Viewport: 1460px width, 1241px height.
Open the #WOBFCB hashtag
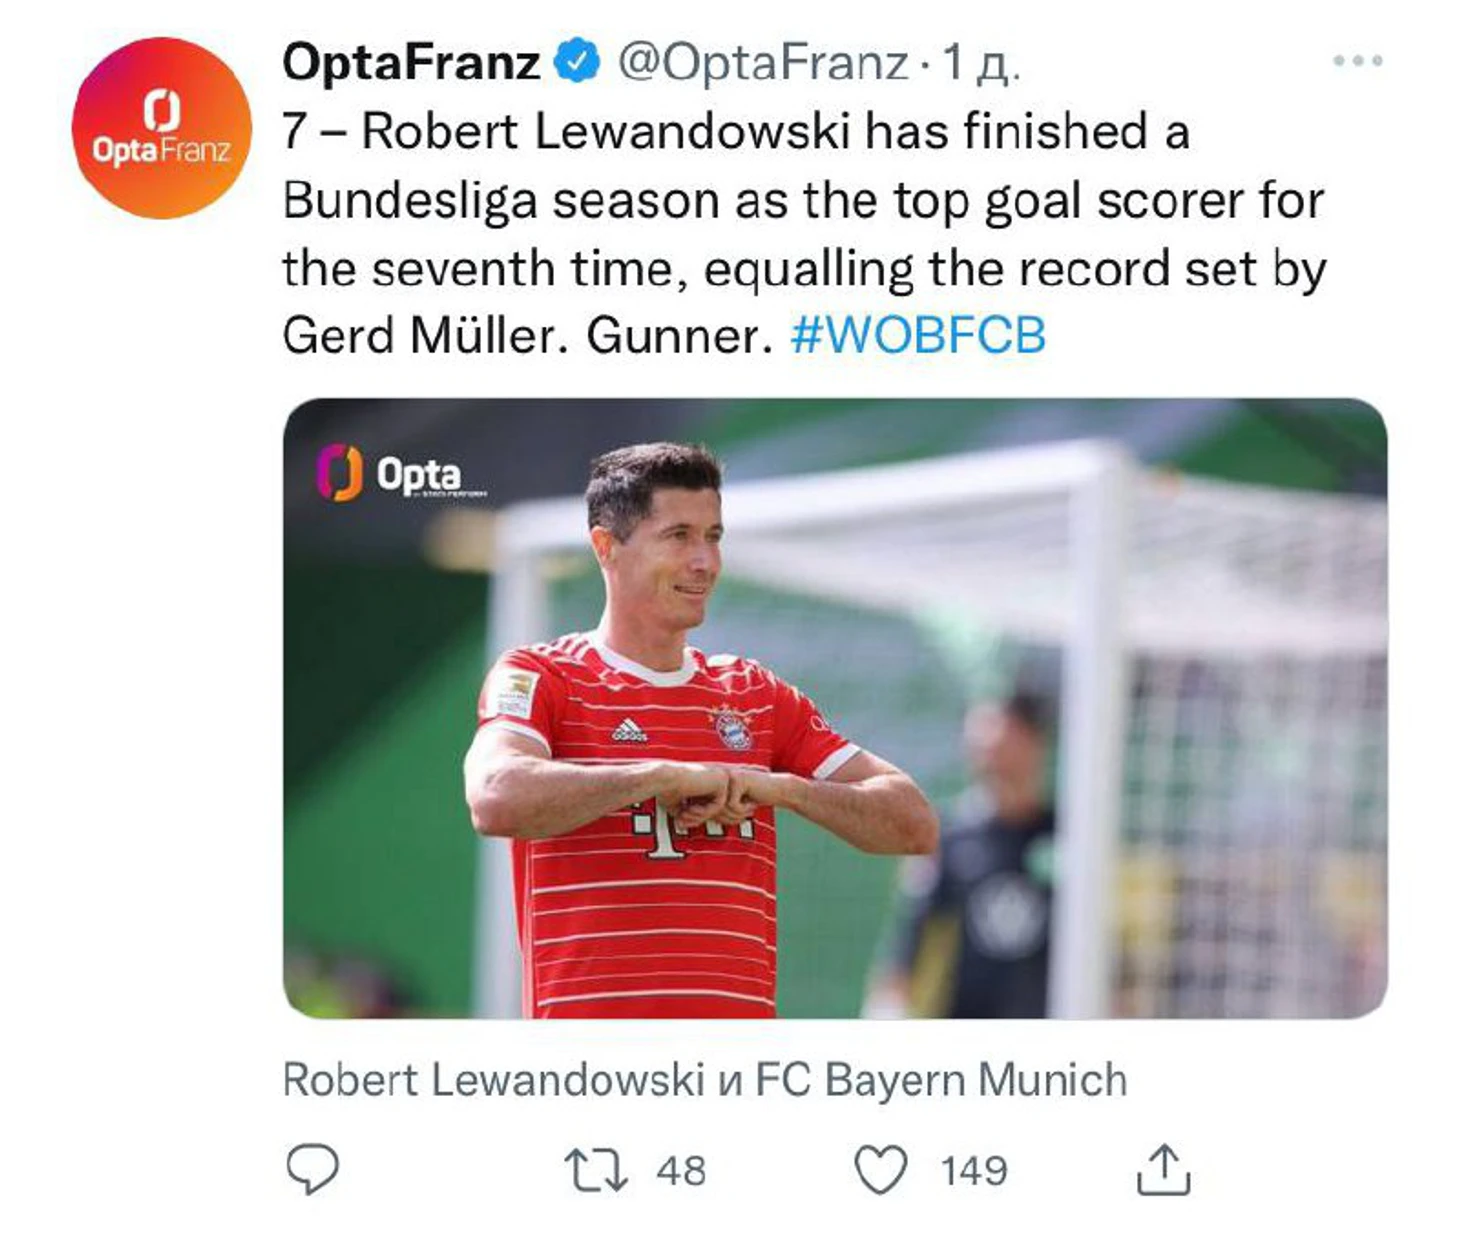coord(917,335)
